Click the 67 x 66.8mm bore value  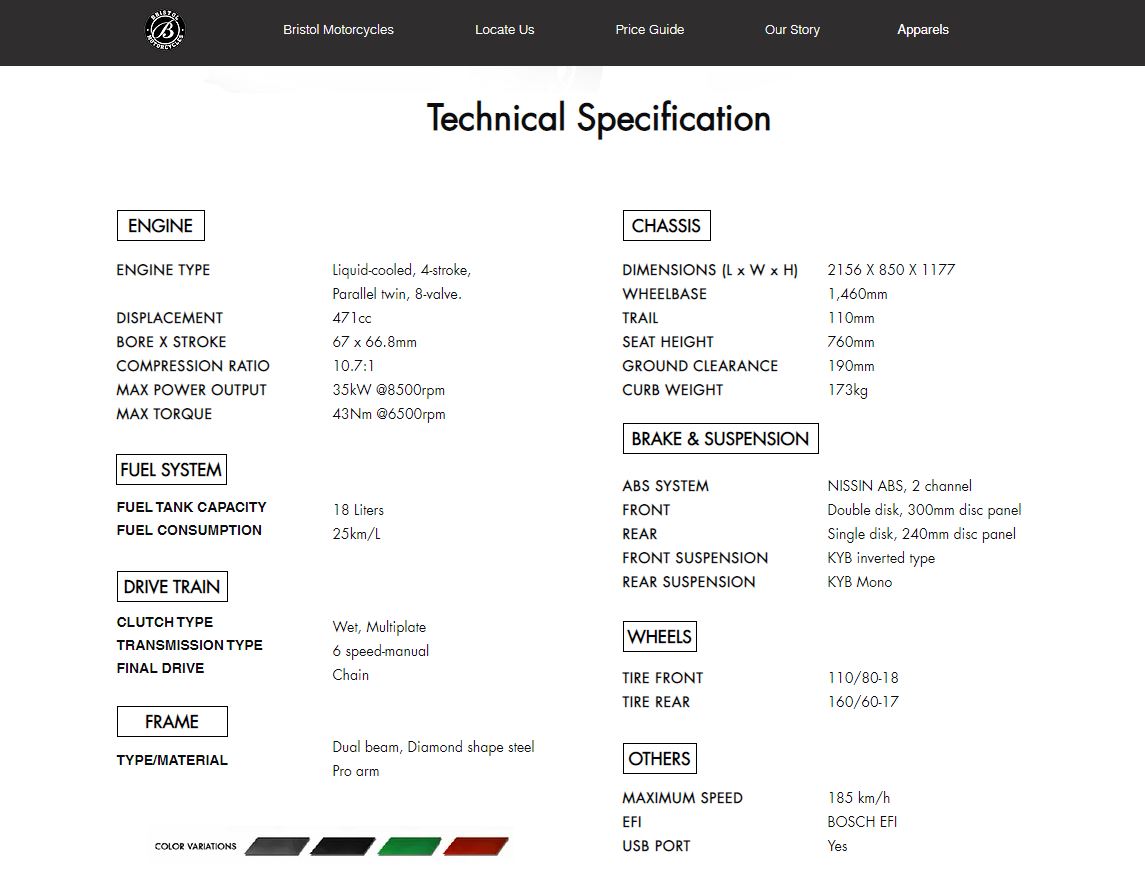coord(375,342)
